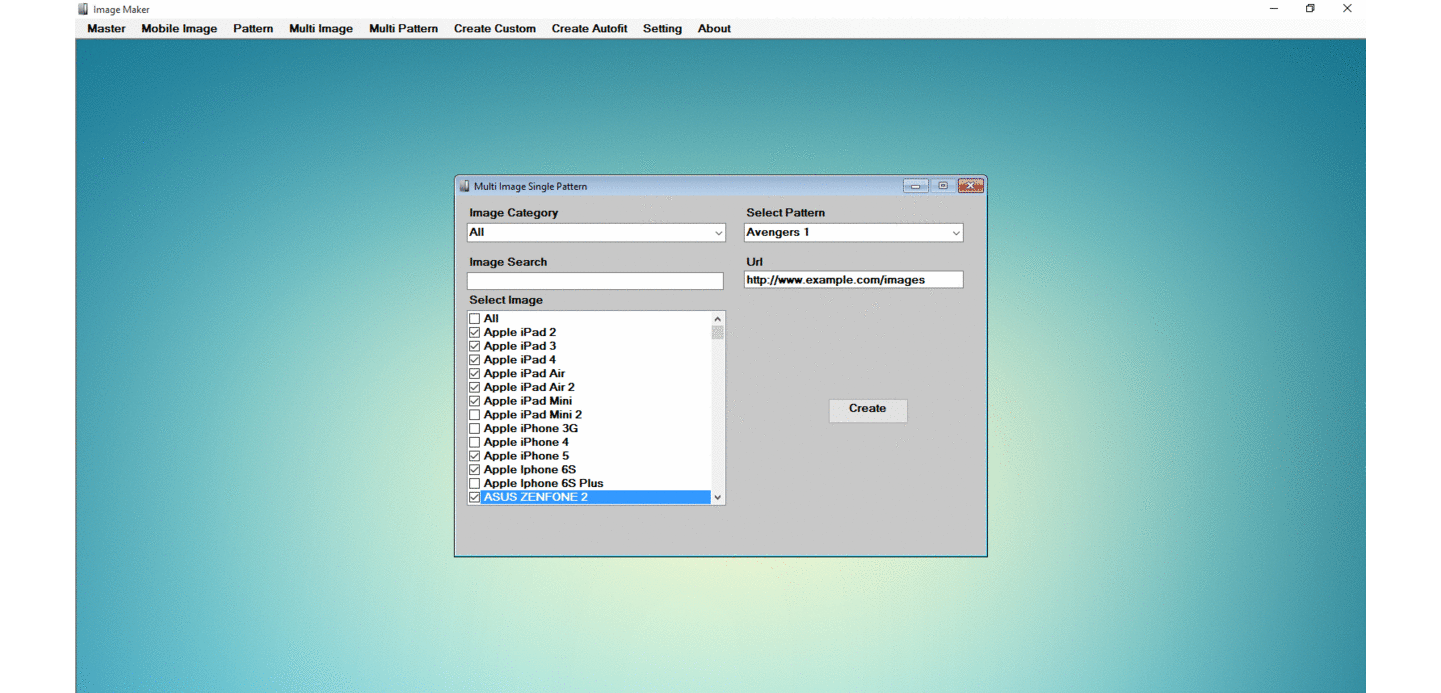Image resolution: width=1441 pixels, height=693 pixels.
Task: Restore down the main Image Maker window
Action: 1310,9
